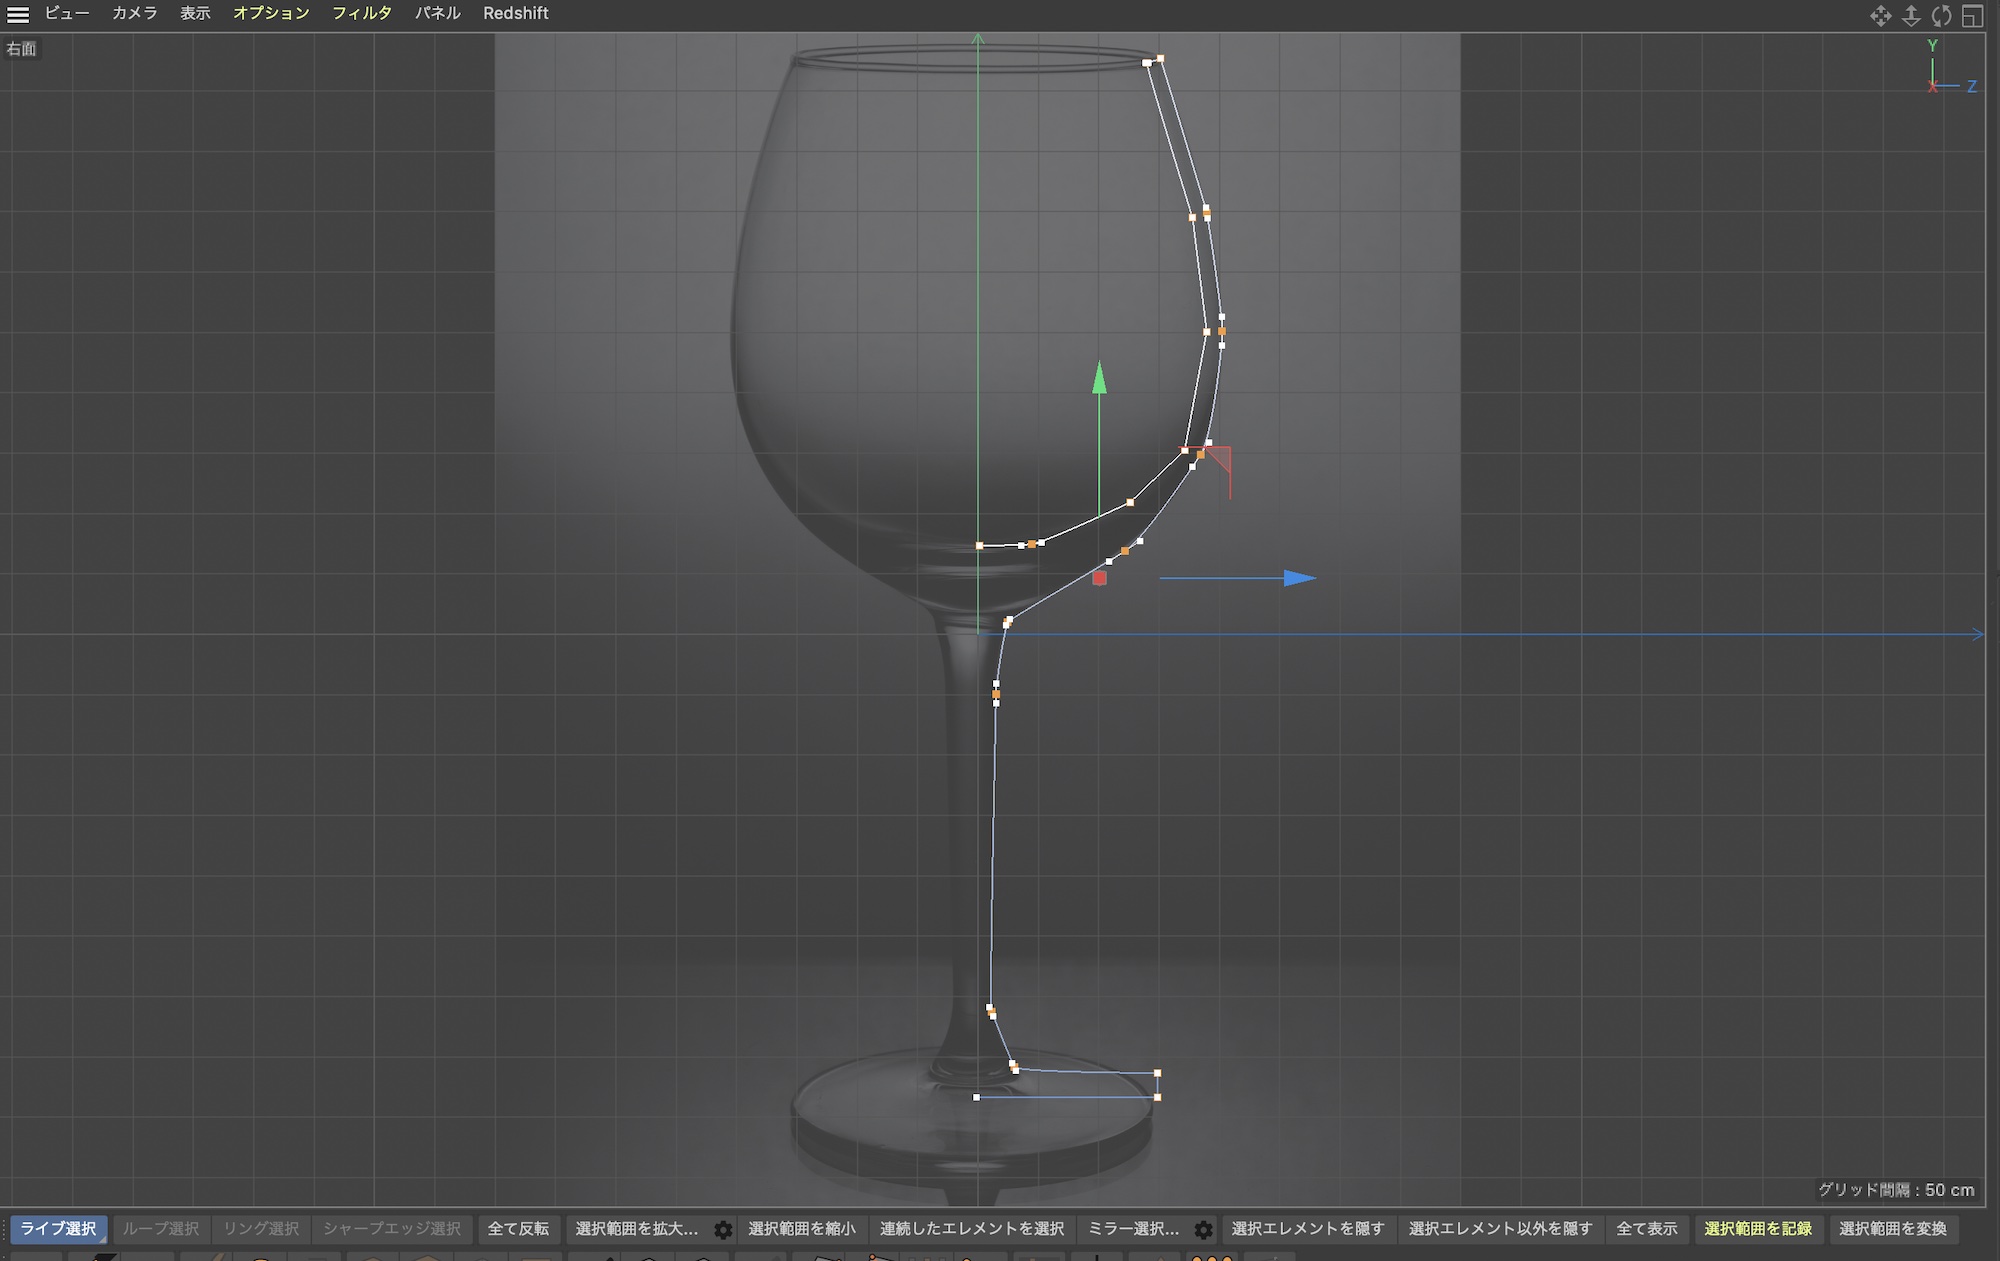This screenshot has width=2000, height=1261.
Task: Click the viewport zoom camera icon
Action: pyautogui.click(x=1911, y=16)
